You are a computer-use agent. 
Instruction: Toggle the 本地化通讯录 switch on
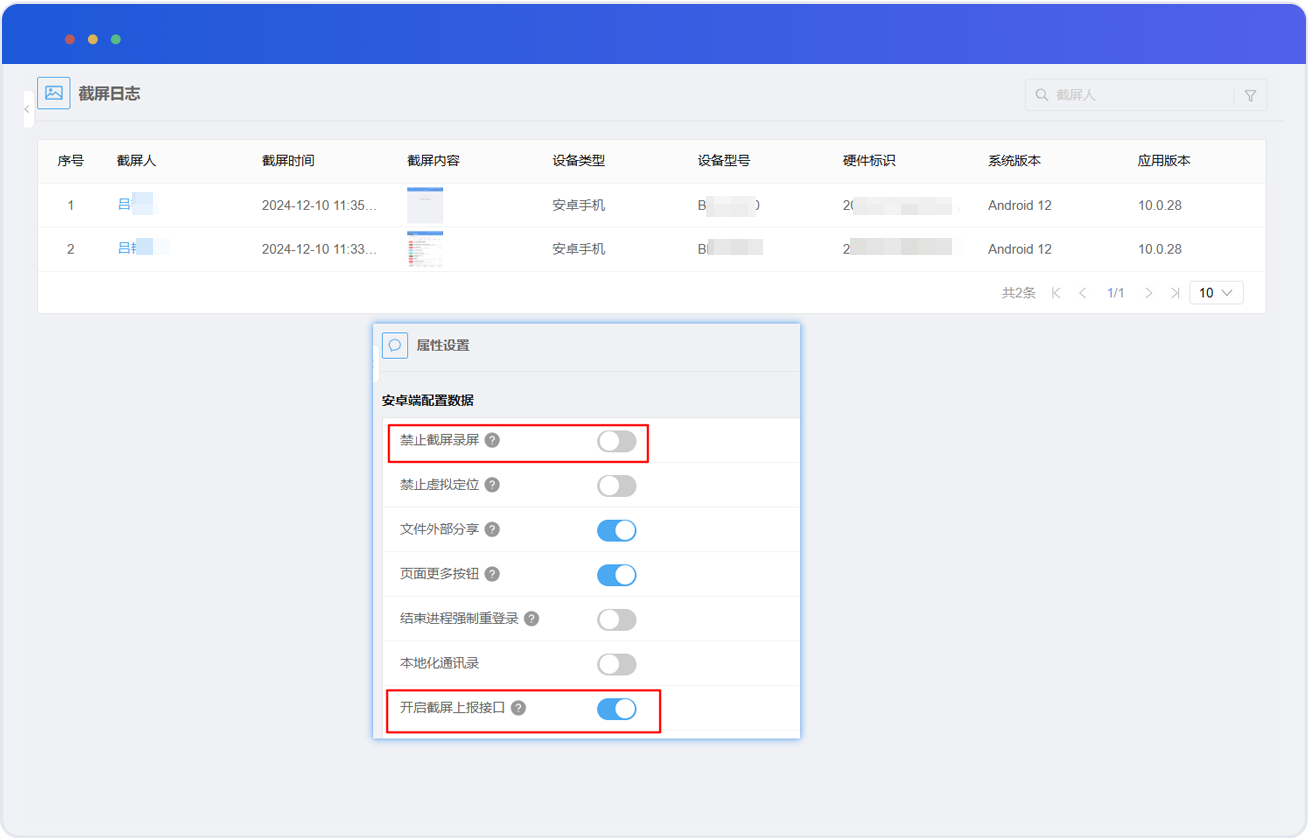click(616, 664)
